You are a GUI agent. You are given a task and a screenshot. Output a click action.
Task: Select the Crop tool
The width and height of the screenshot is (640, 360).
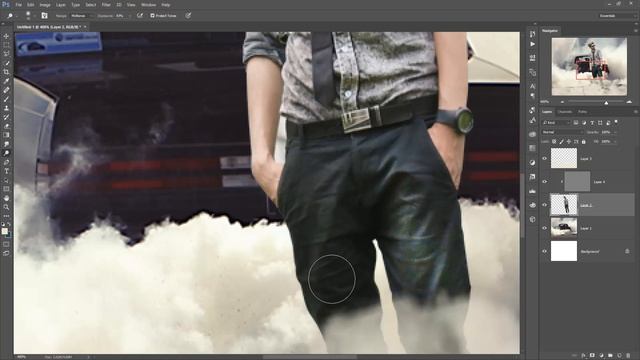click(6, 72)
